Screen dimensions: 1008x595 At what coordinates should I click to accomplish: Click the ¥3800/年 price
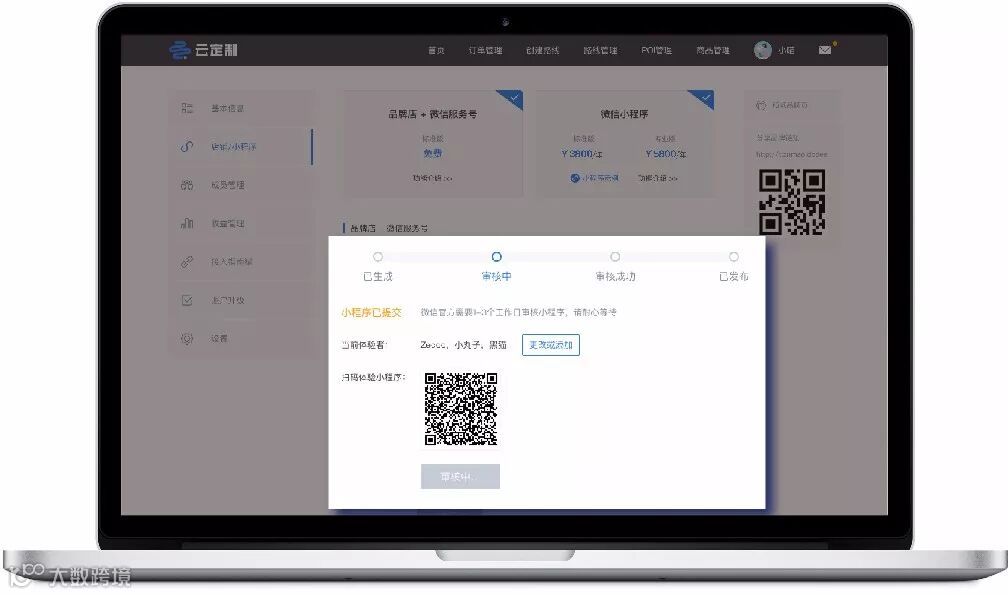coord(582,154)
